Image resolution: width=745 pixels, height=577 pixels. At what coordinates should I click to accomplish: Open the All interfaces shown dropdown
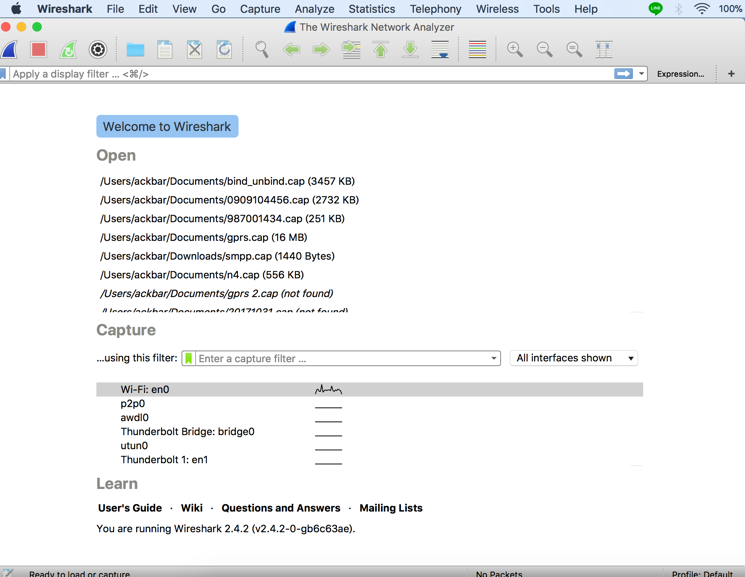[x=574, y=358]
